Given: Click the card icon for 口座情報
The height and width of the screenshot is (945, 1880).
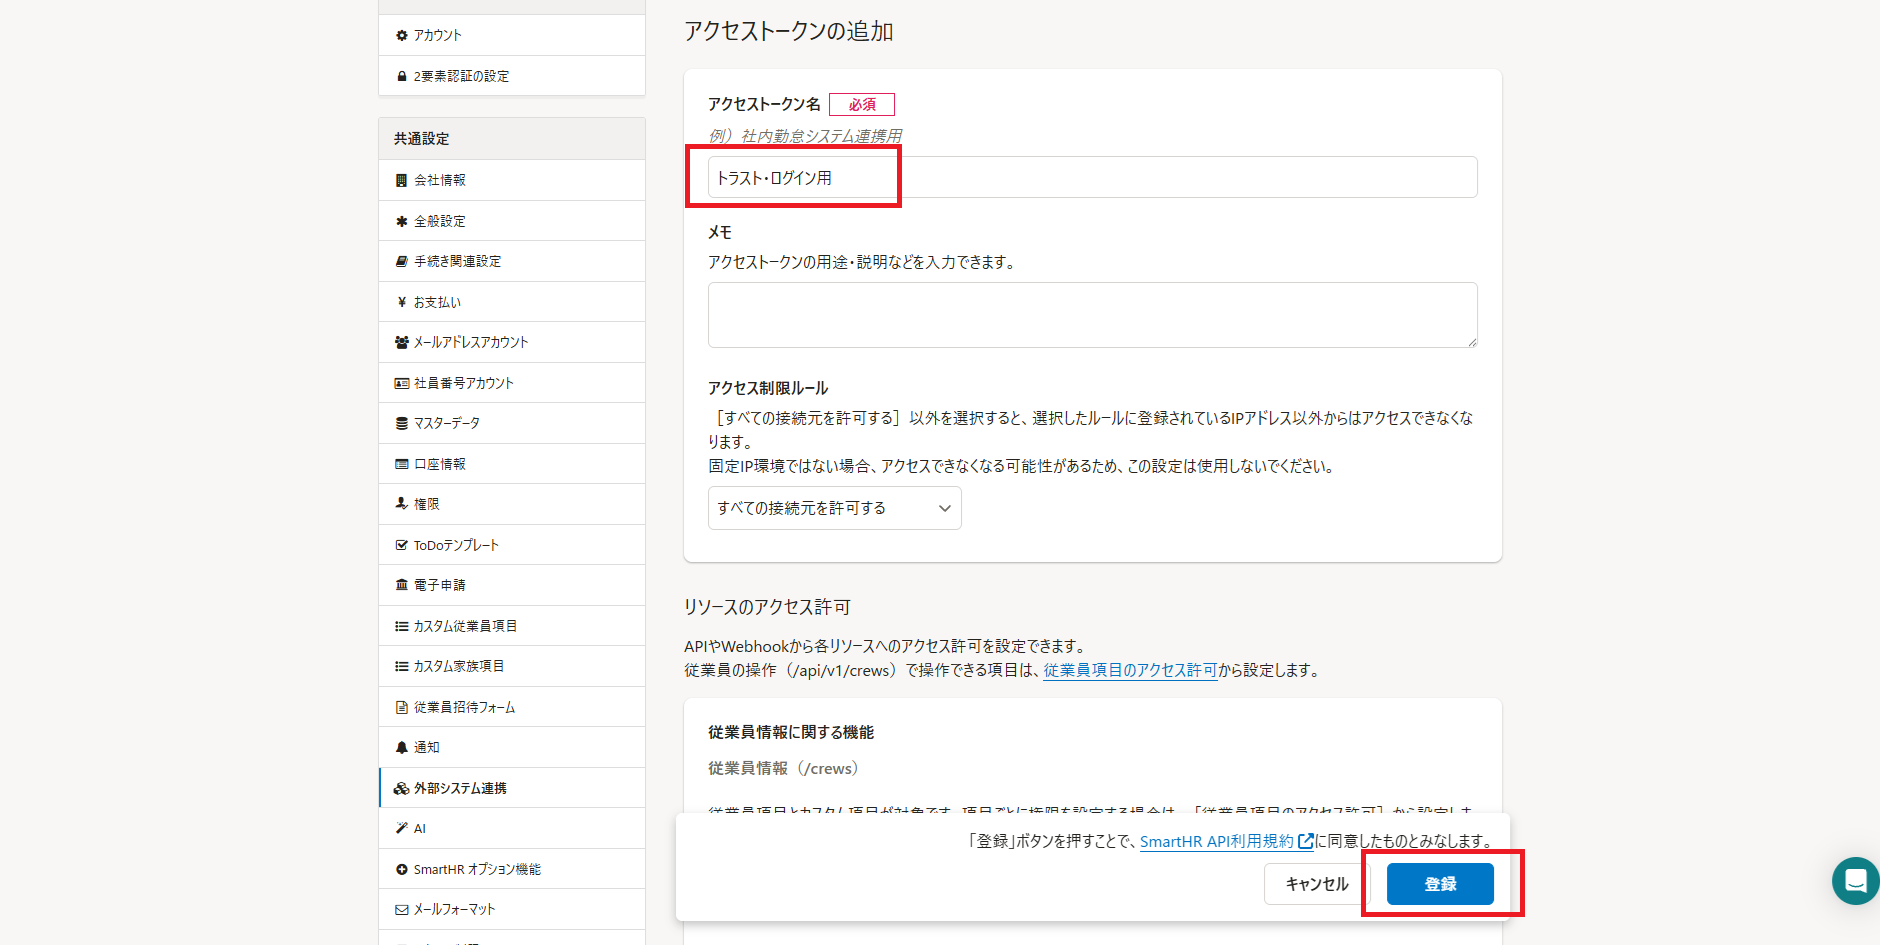Looking at the screenshot, I should coord(402,464).
